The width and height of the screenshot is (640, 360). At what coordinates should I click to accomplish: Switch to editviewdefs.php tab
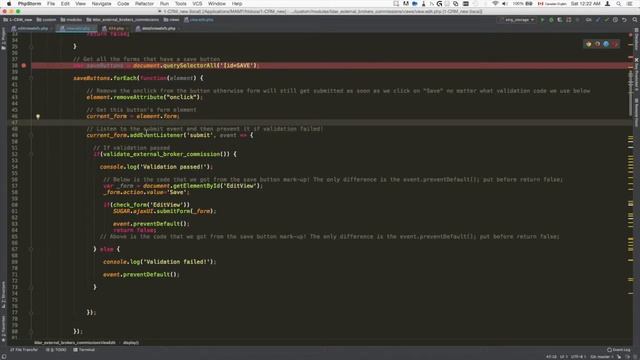(x=31, y=28)
